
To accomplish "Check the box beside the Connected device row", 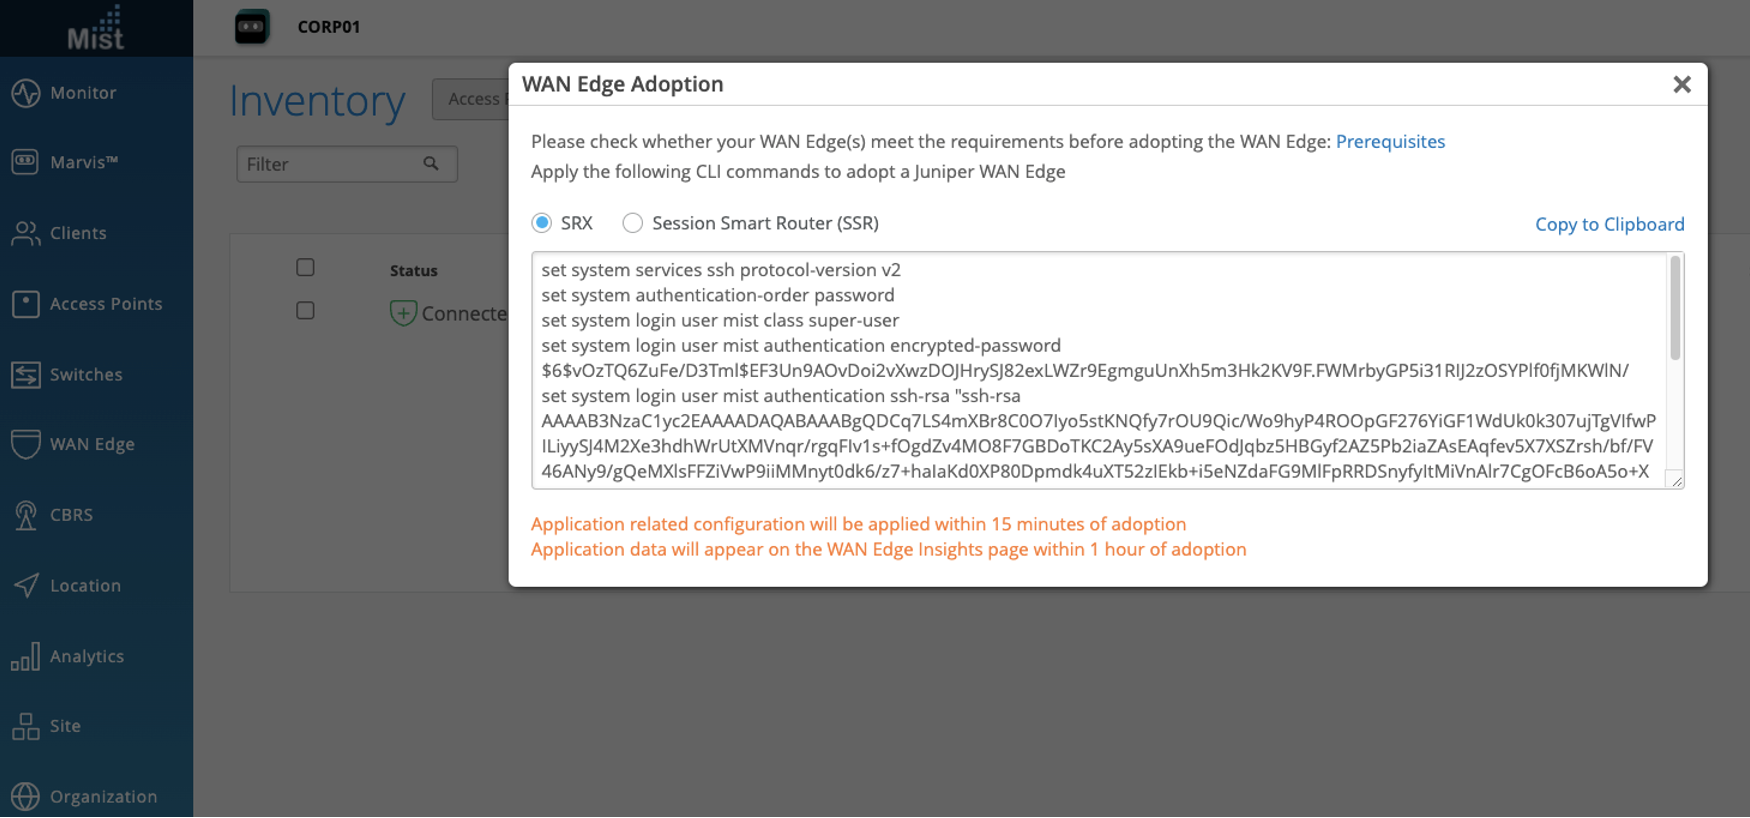I will pyautogui.click(x=306, y=311).
